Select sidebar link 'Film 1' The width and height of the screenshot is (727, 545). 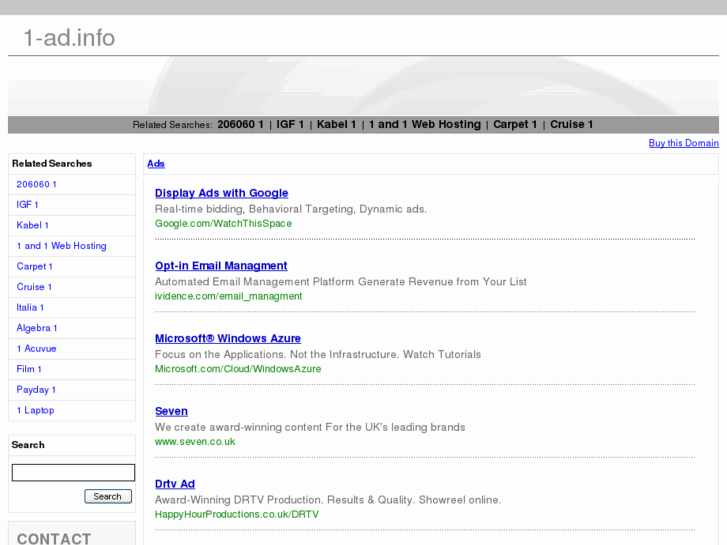pos(29,369)
